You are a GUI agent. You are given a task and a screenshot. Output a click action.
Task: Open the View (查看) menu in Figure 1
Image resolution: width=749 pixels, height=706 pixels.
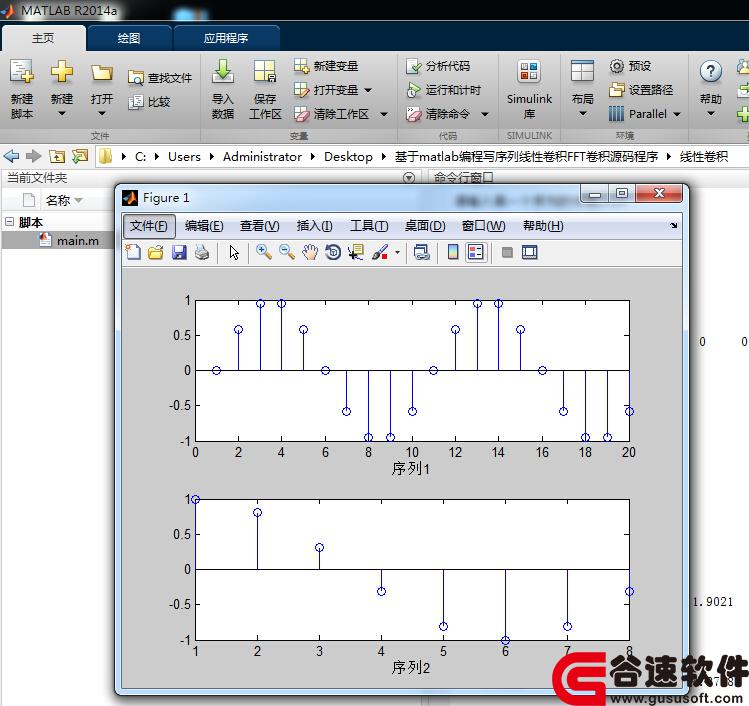pos(259,225)
